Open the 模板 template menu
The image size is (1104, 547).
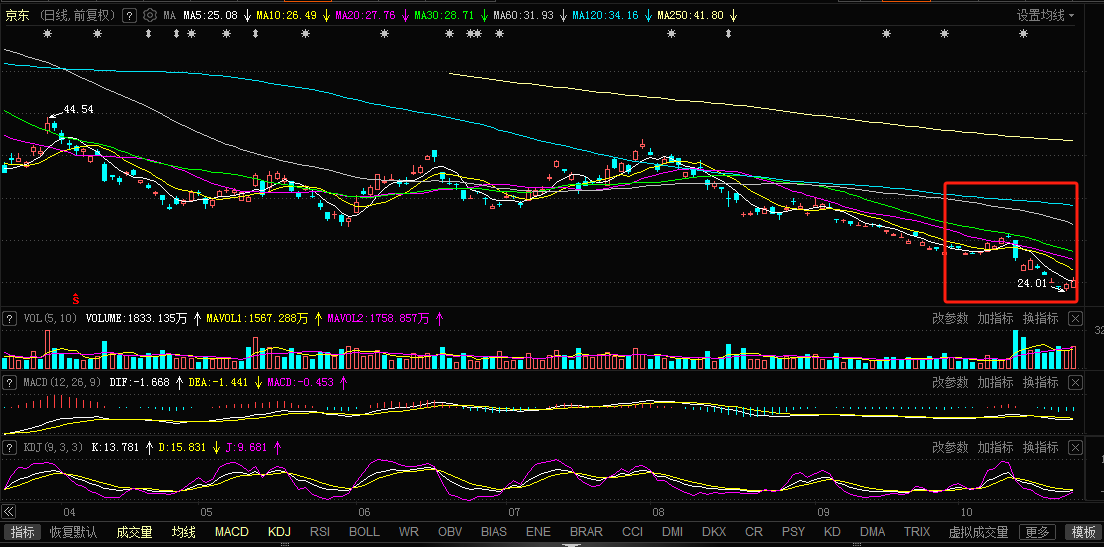(1082, 532)
